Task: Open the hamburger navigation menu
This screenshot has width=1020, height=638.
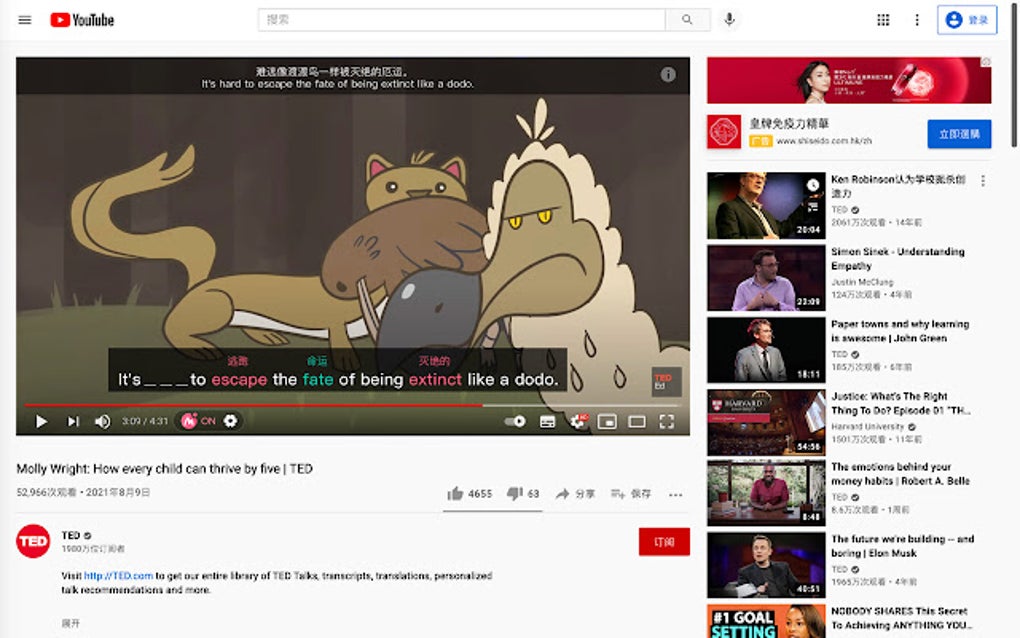Action: point(24,19)
